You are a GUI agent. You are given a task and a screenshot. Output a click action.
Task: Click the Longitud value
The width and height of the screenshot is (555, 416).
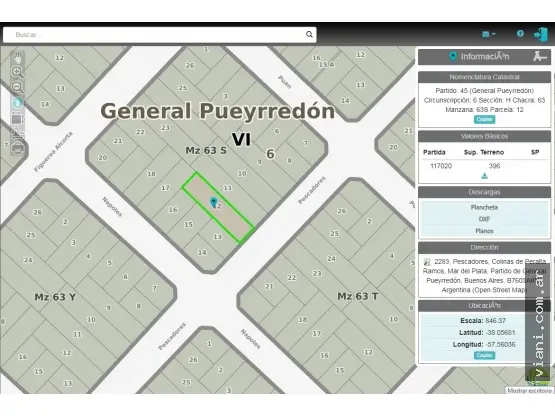pos(500,344)
